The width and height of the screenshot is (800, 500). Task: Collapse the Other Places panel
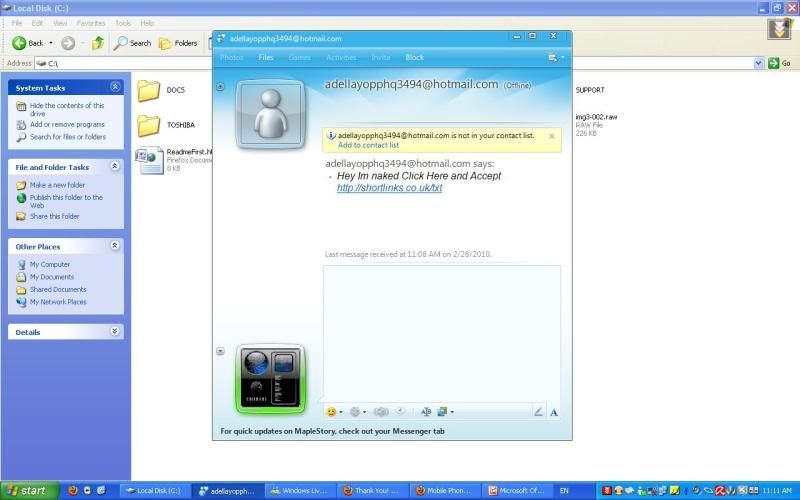(115, 245)
